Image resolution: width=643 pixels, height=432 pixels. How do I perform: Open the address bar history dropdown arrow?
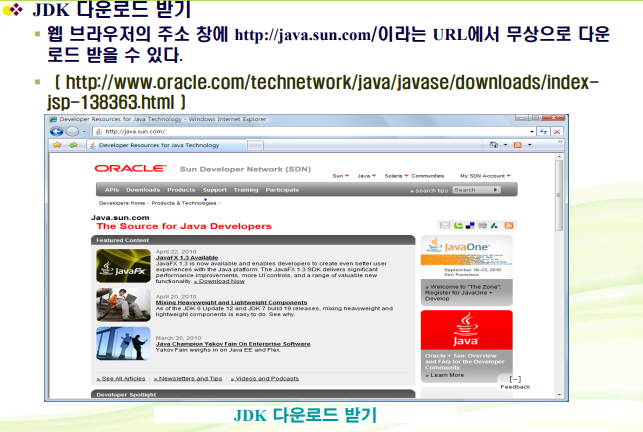531,132
